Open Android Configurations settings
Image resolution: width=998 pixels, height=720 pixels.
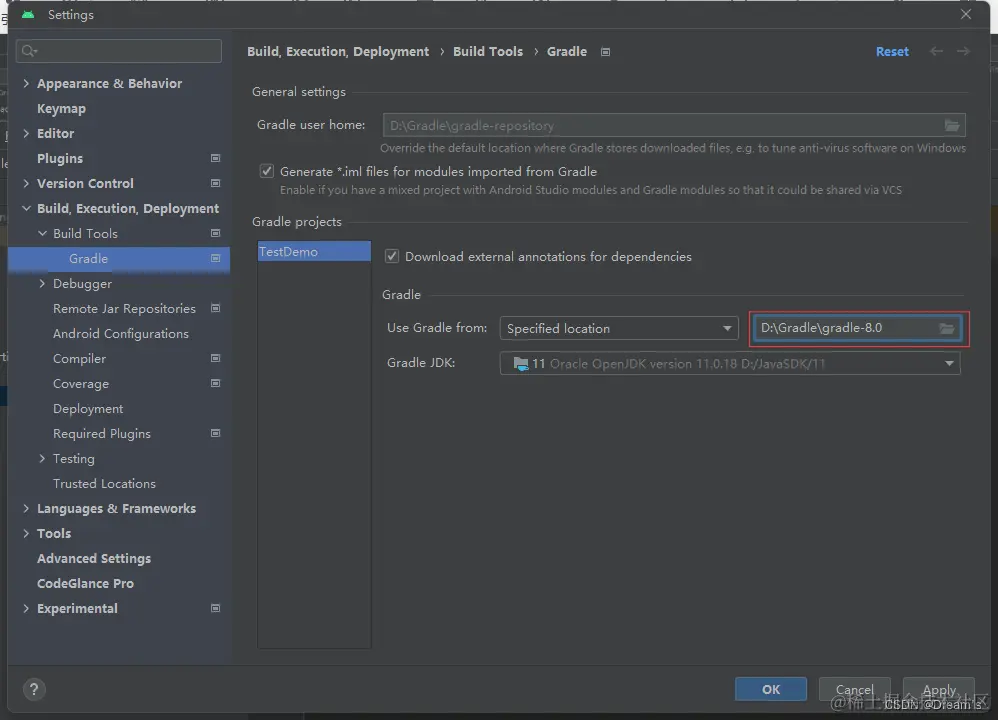click(x=121, y=334)
